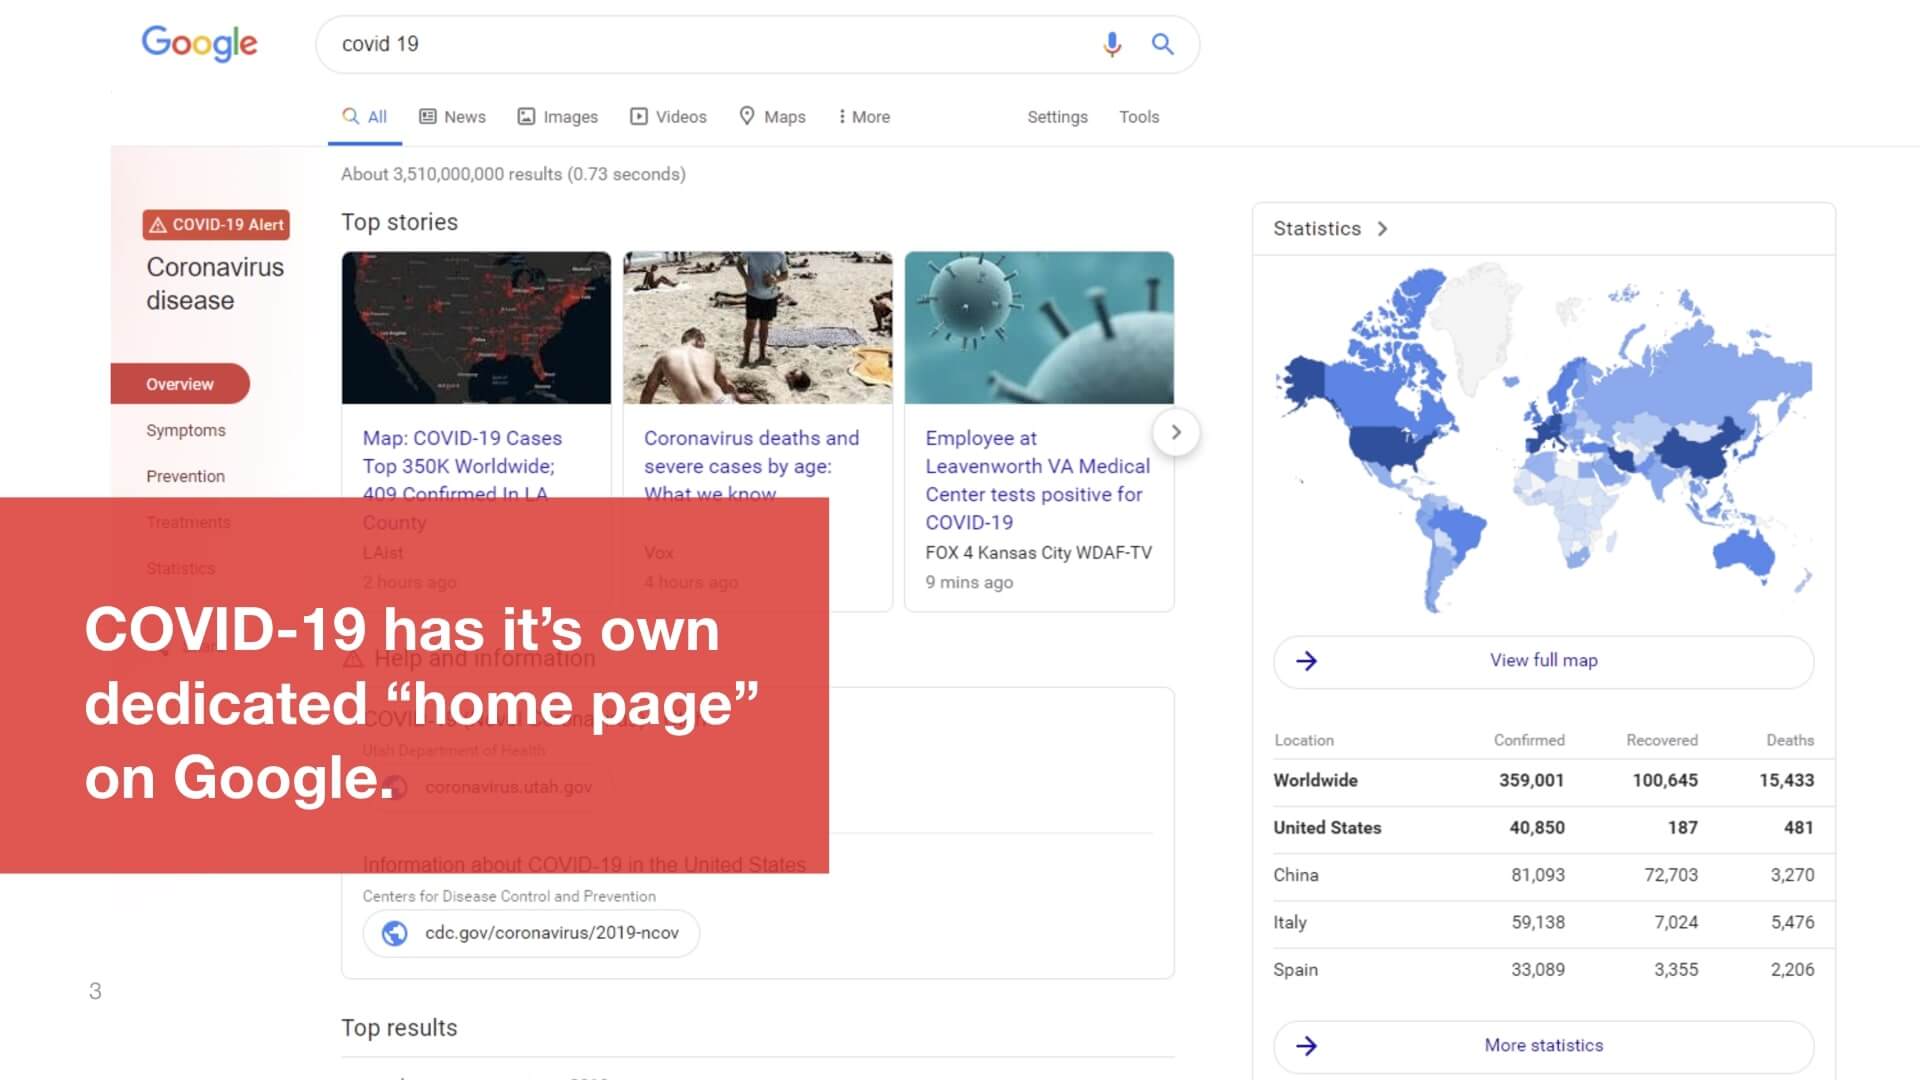The height and width of the screenshot is (1080, 1920).
Task: Expand the Statistics panel header chevron
Action: pos(1382,229)
